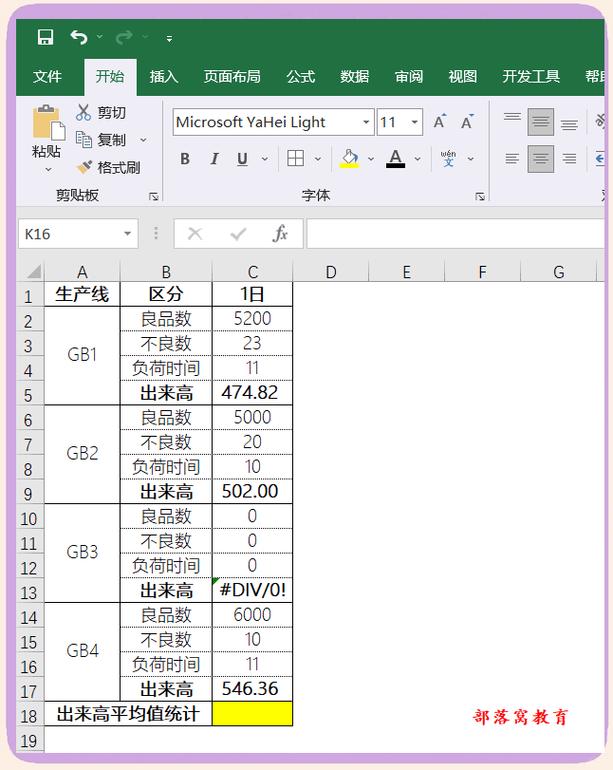Open the 文件 menu

click(48, 77)
